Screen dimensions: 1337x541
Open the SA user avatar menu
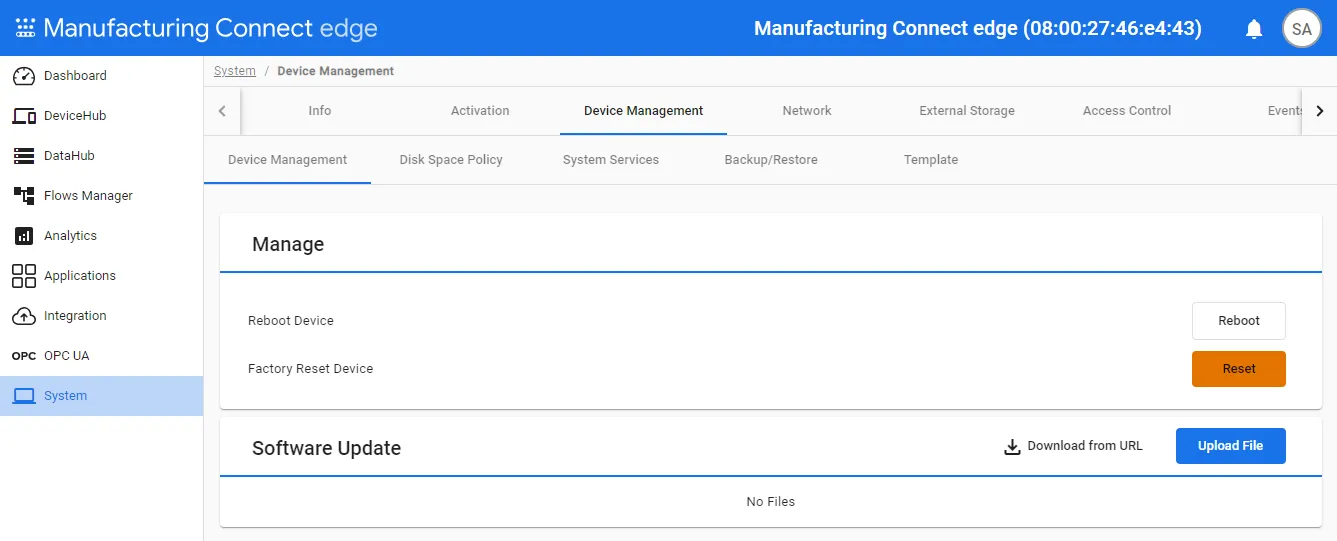tap(1302, 29)
